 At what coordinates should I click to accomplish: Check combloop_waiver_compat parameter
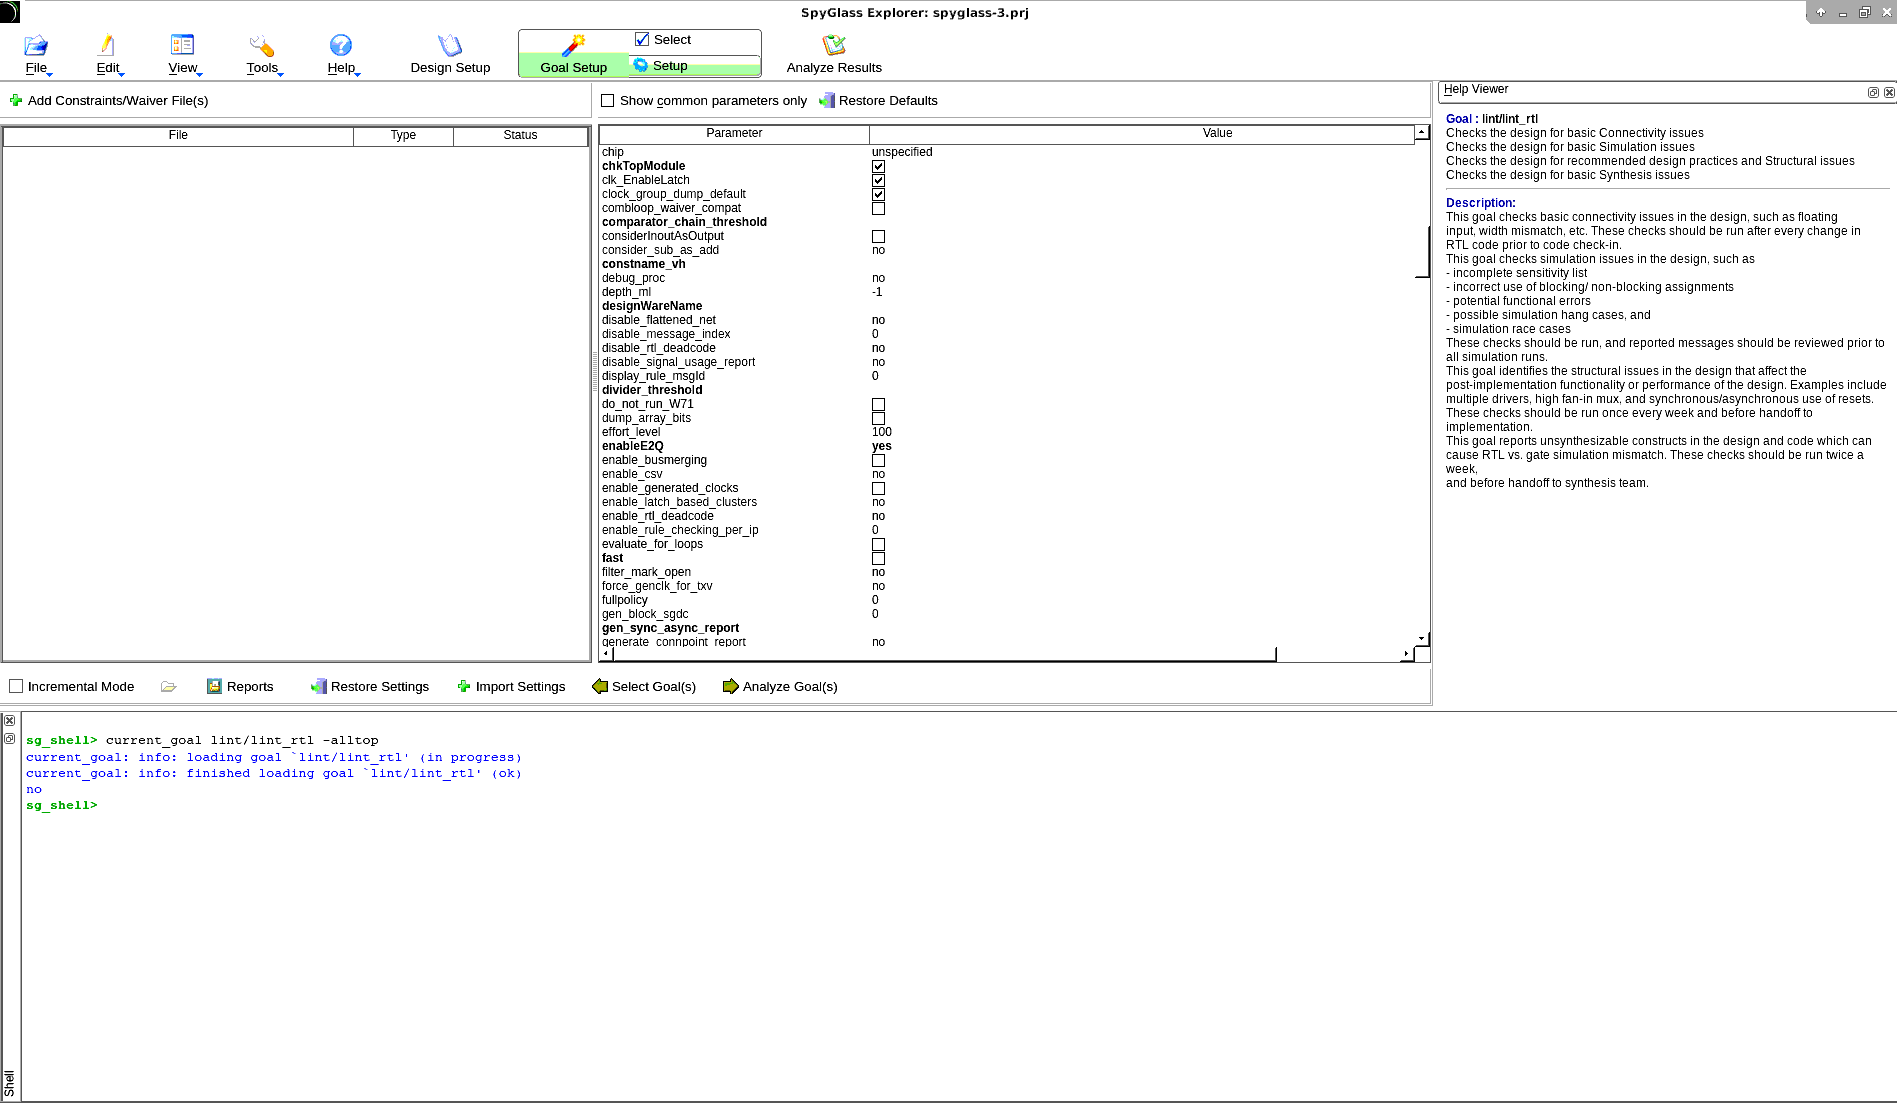[x=878, y=208]
